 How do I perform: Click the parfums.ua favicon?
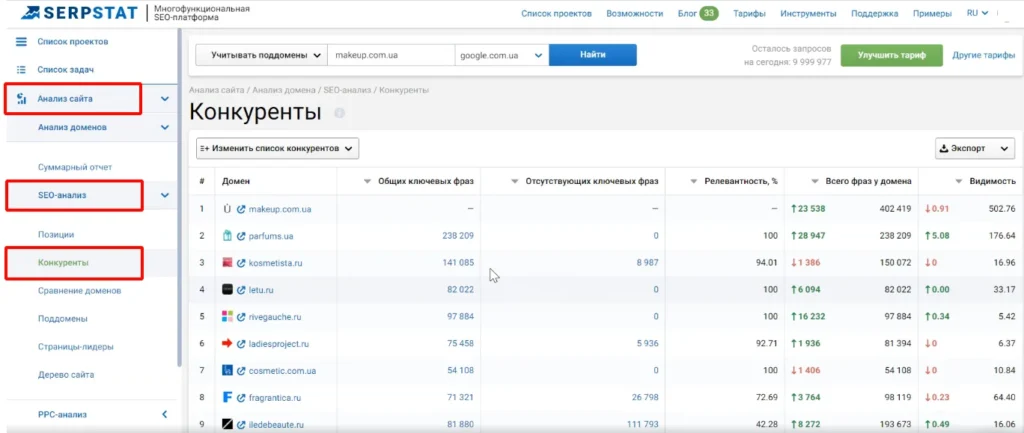[227, 236]
